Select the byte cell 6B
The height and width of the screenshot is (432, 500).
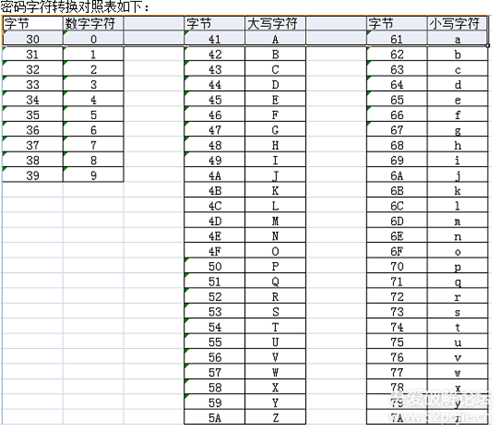coord(397,190)
